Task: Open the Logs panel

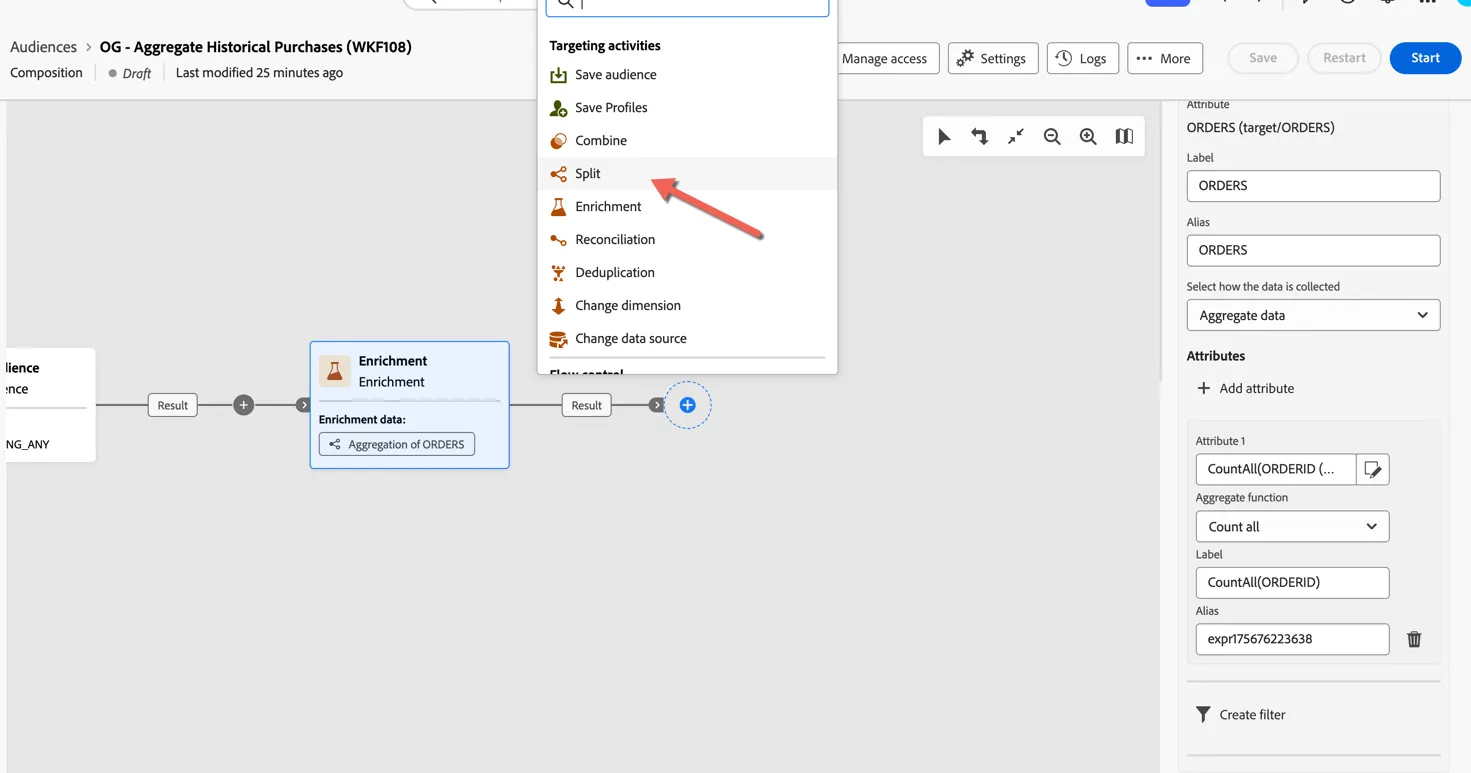Action: click(1082, 58)
